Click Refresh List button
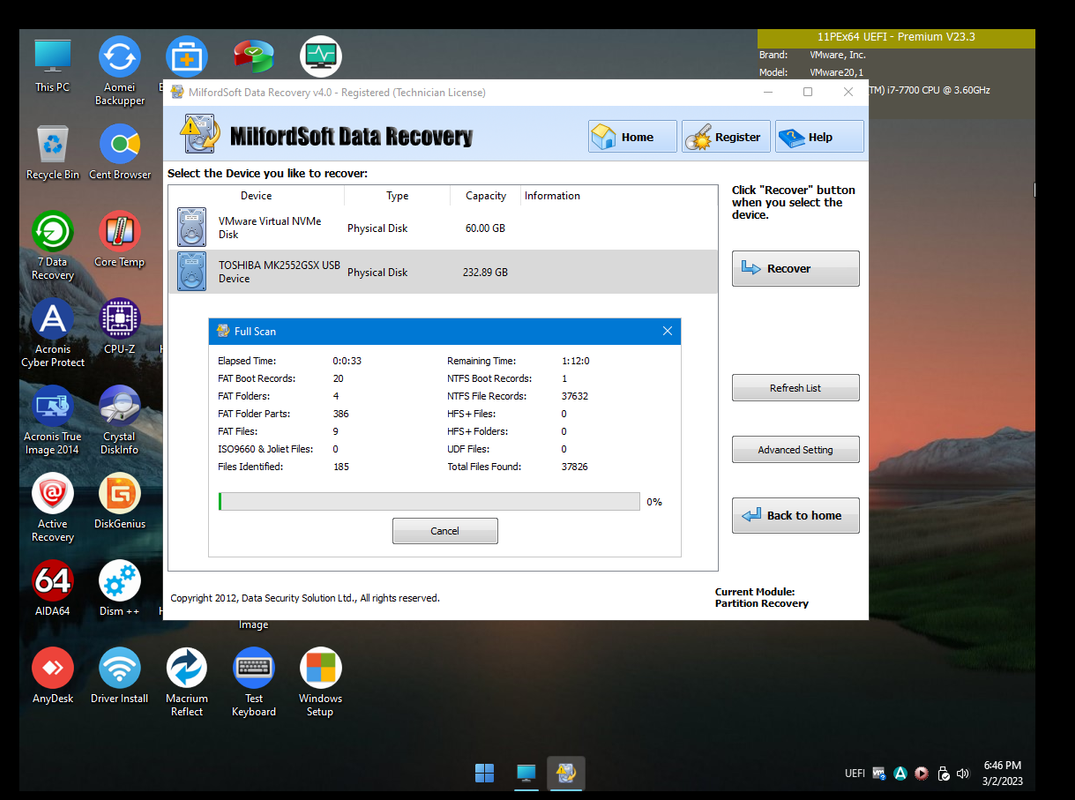Viewport: 1075px width, 800px height. click(795, 387)
